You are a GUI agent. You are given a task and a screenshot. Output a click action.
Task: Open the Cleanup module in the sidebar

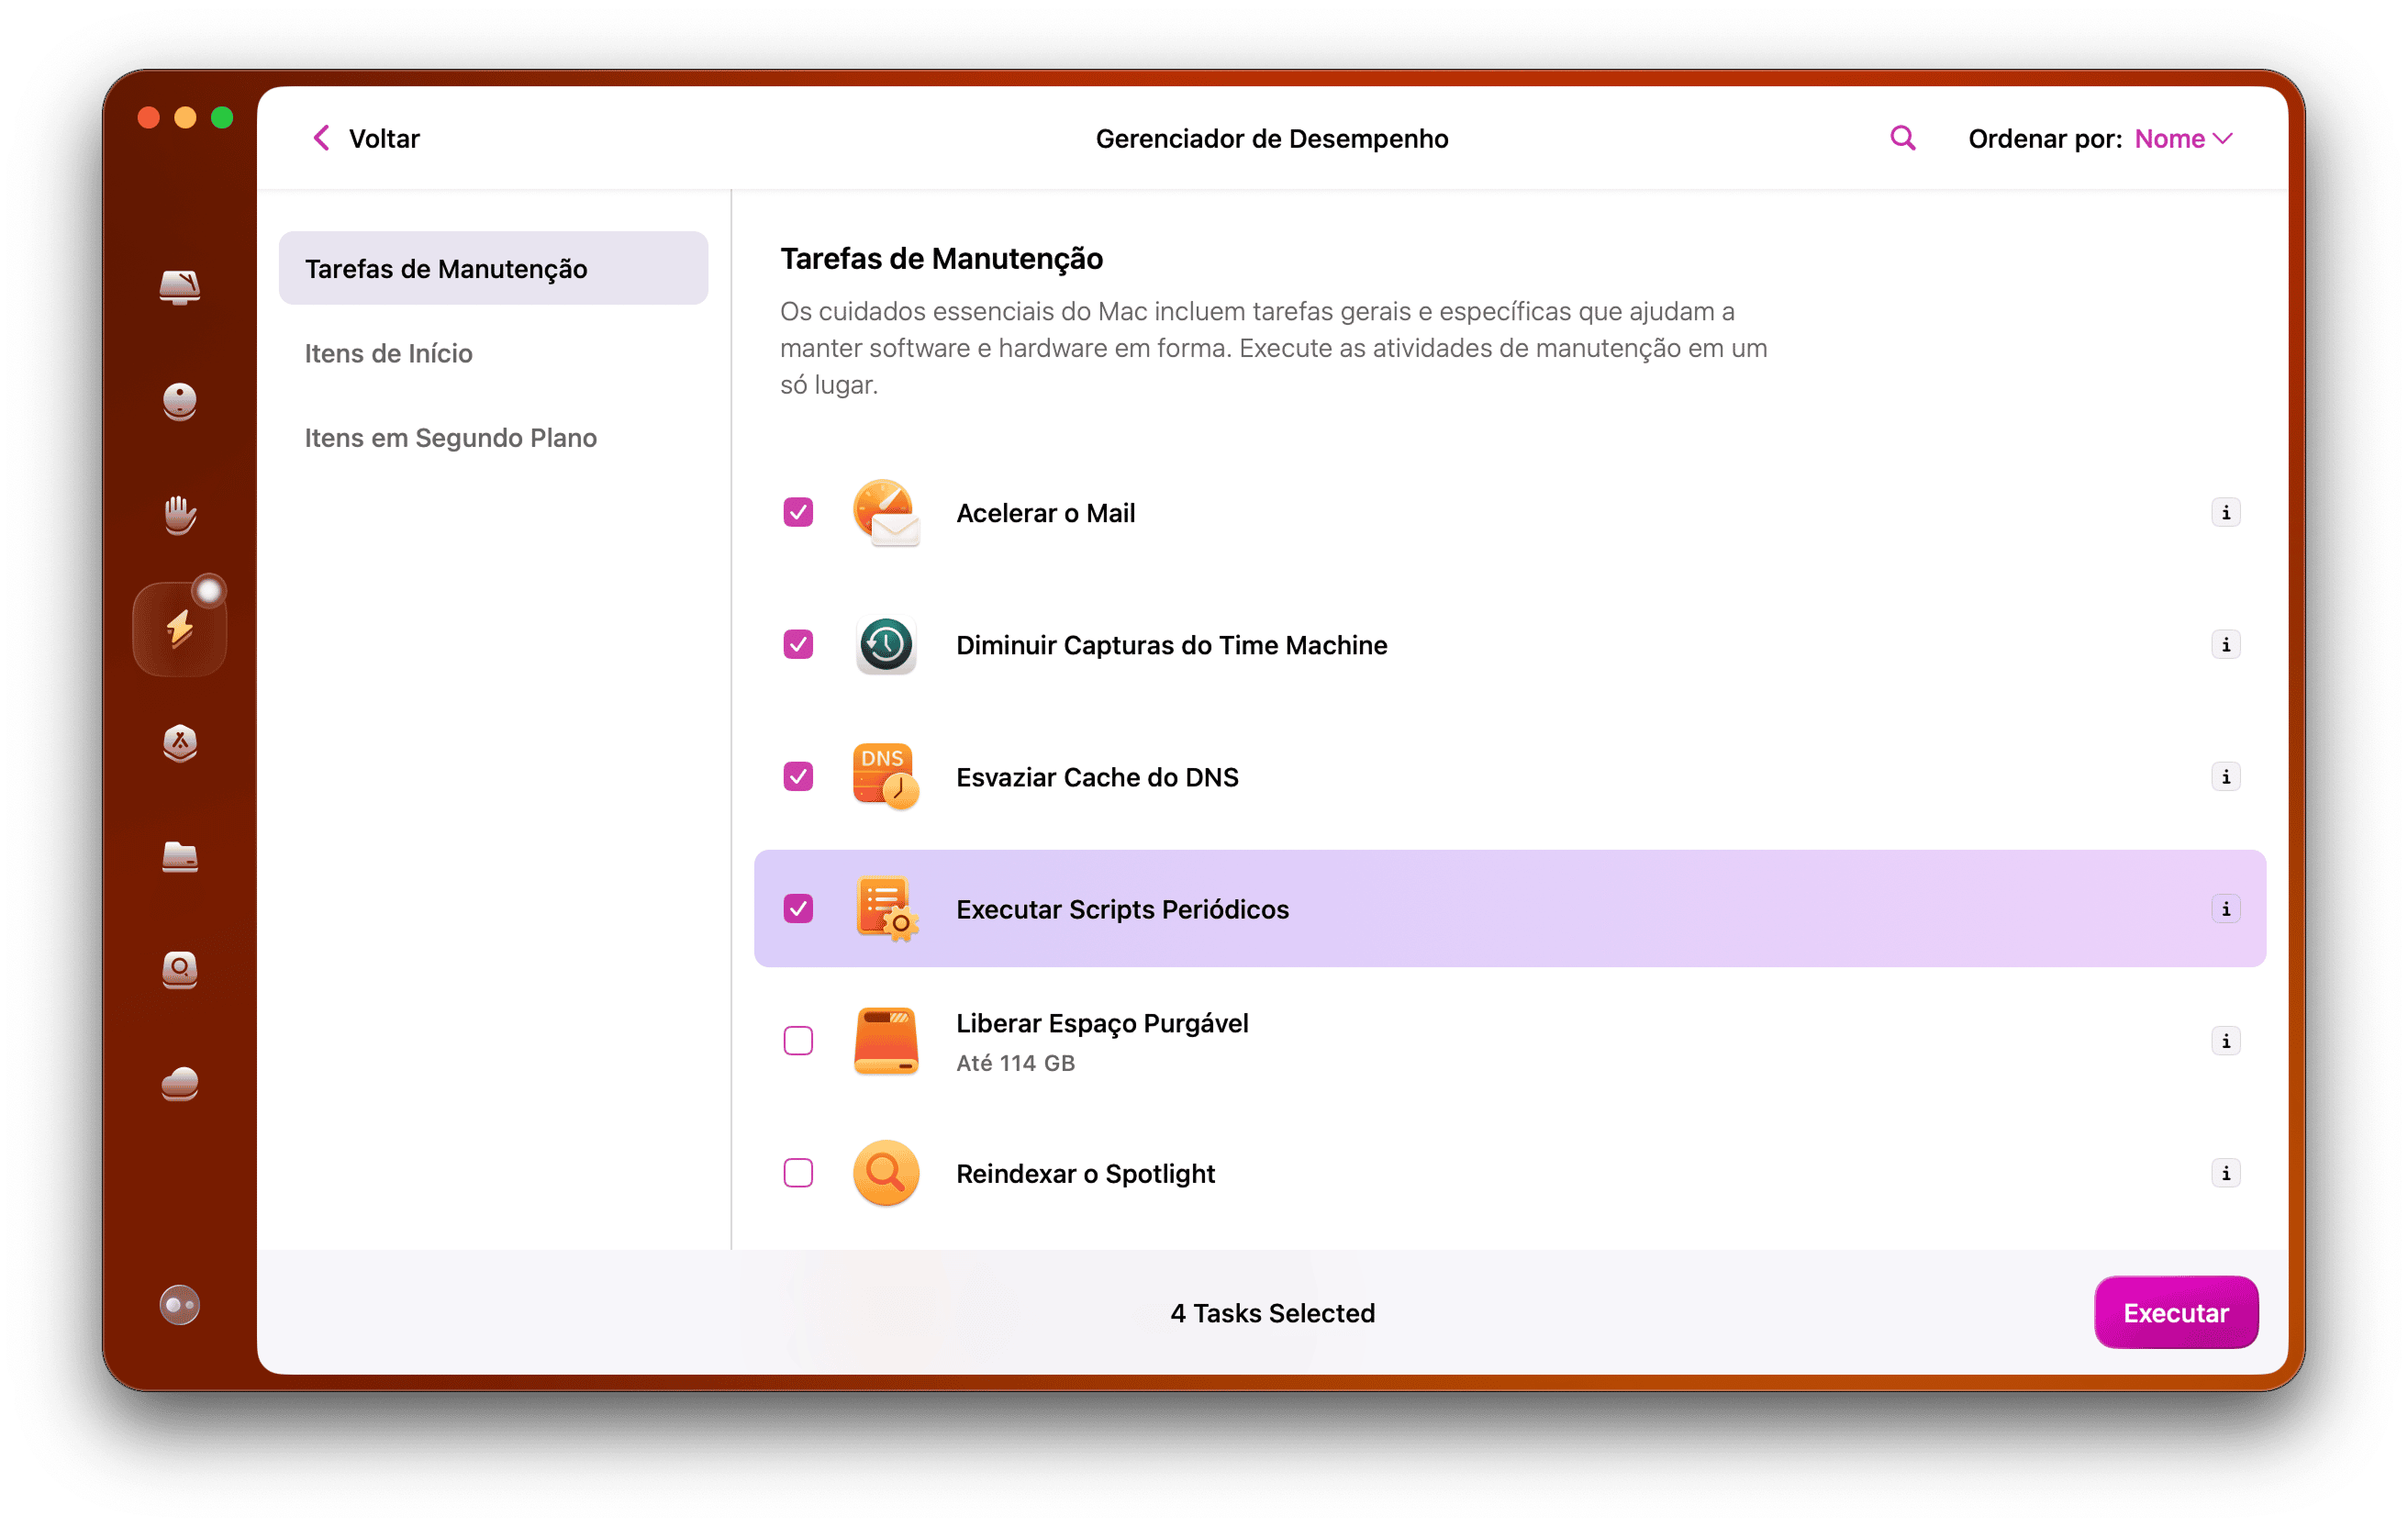point(180,288)
